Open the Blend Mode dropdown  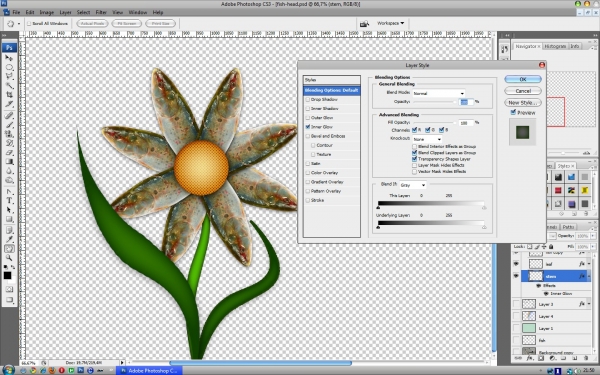click(x=439, y=93)
